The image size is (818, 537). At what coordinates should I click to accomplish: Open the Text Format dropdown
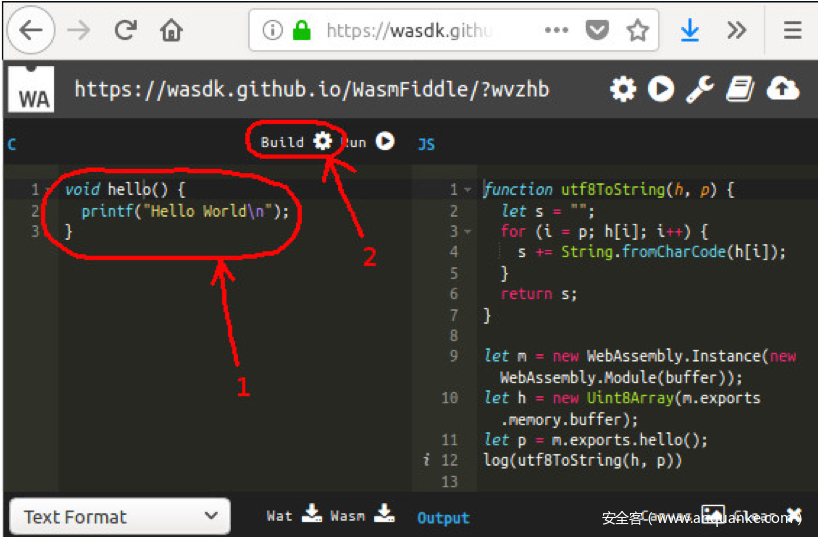click(x=120, y=517)
